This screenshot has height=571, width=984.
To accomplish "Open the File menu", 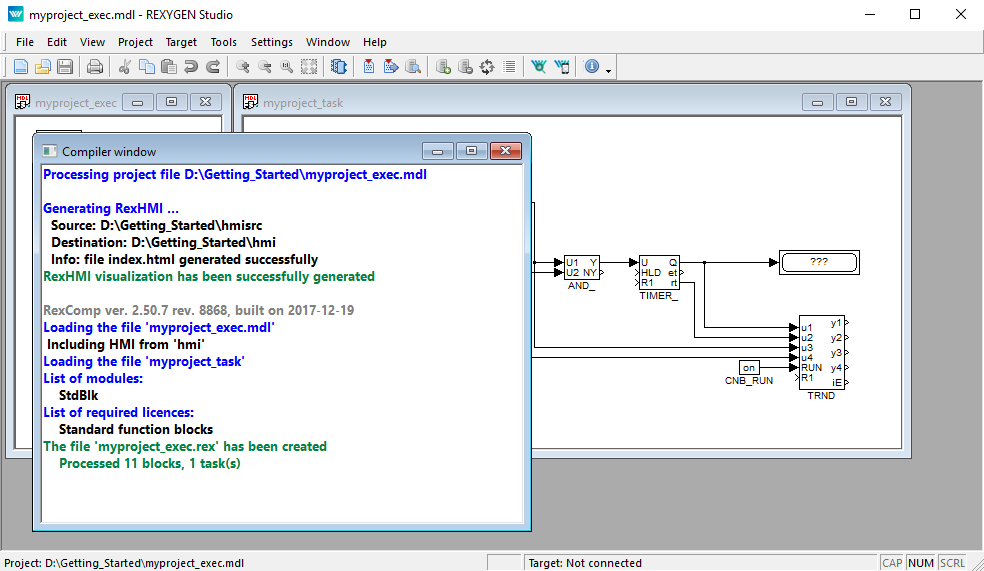I will (25, 42).
